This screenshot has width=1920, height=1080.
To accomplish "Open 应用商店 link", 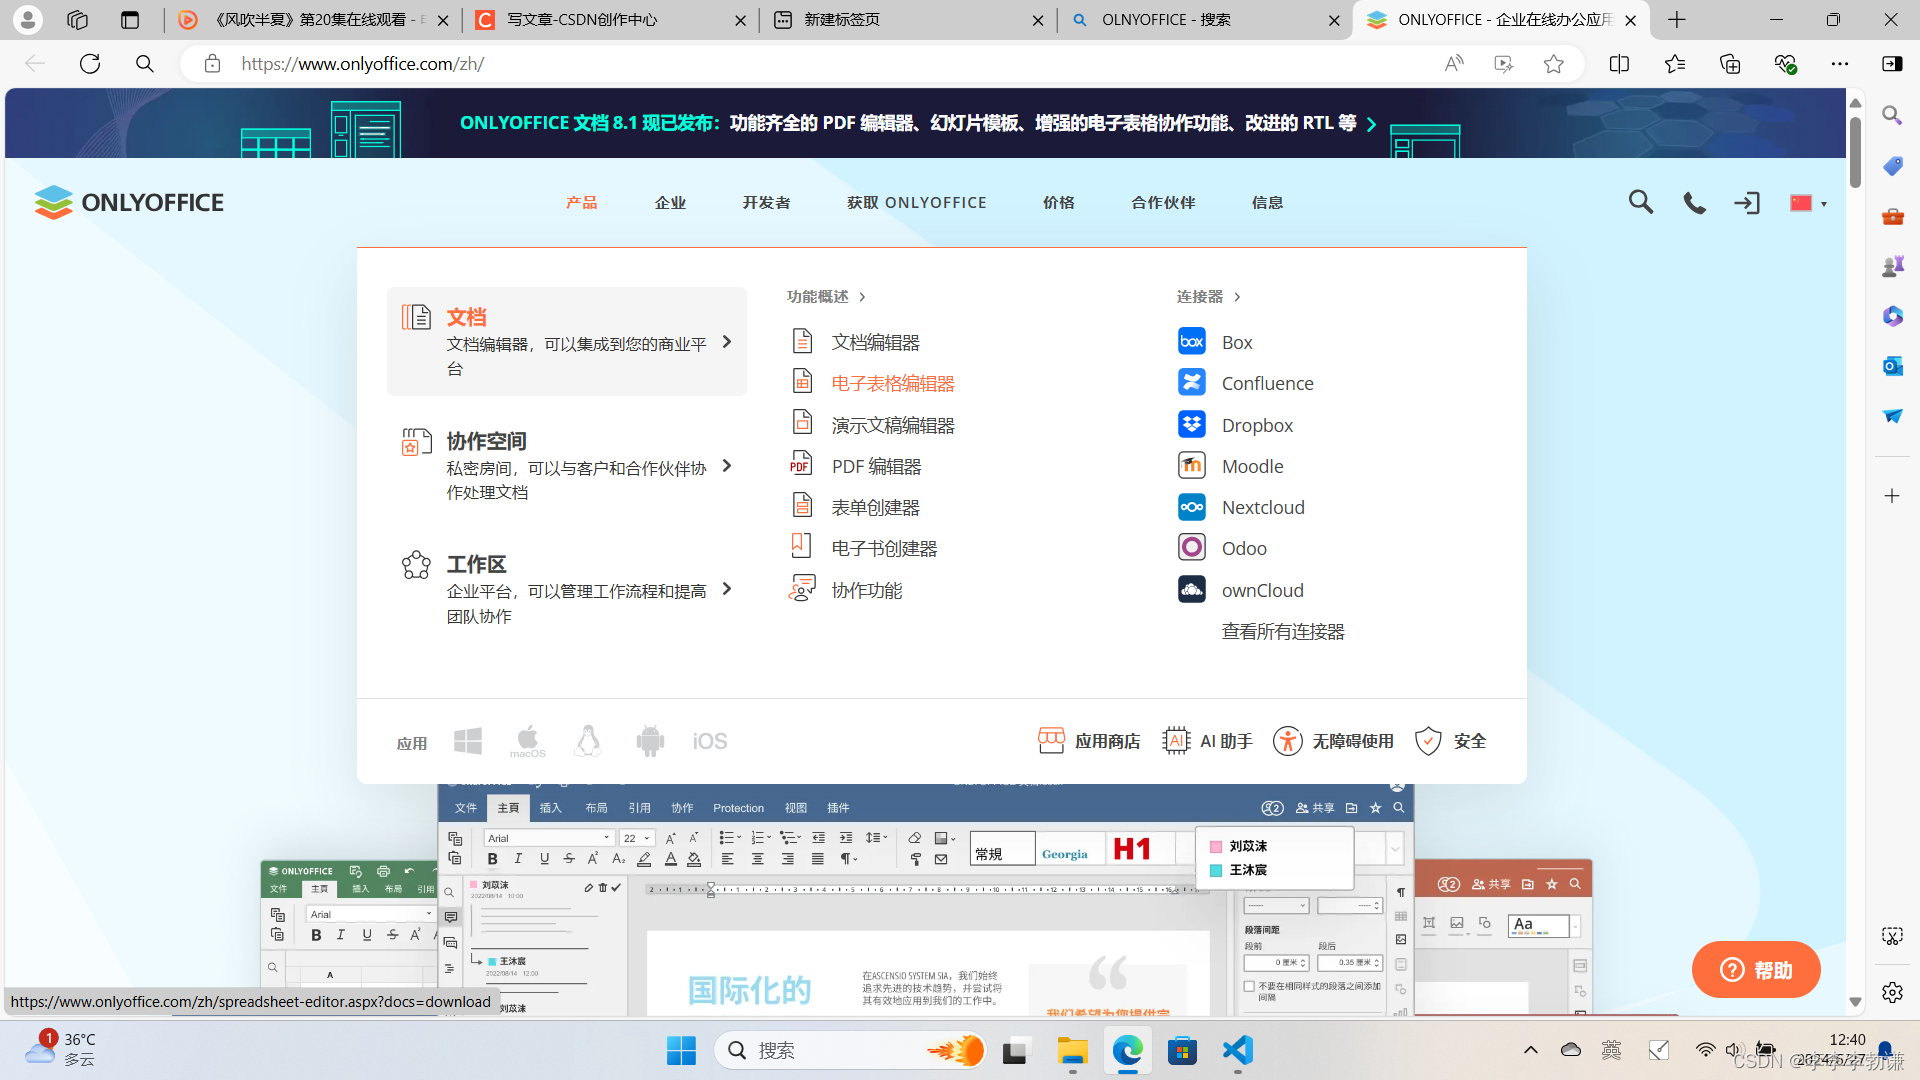I will 1089,741.
